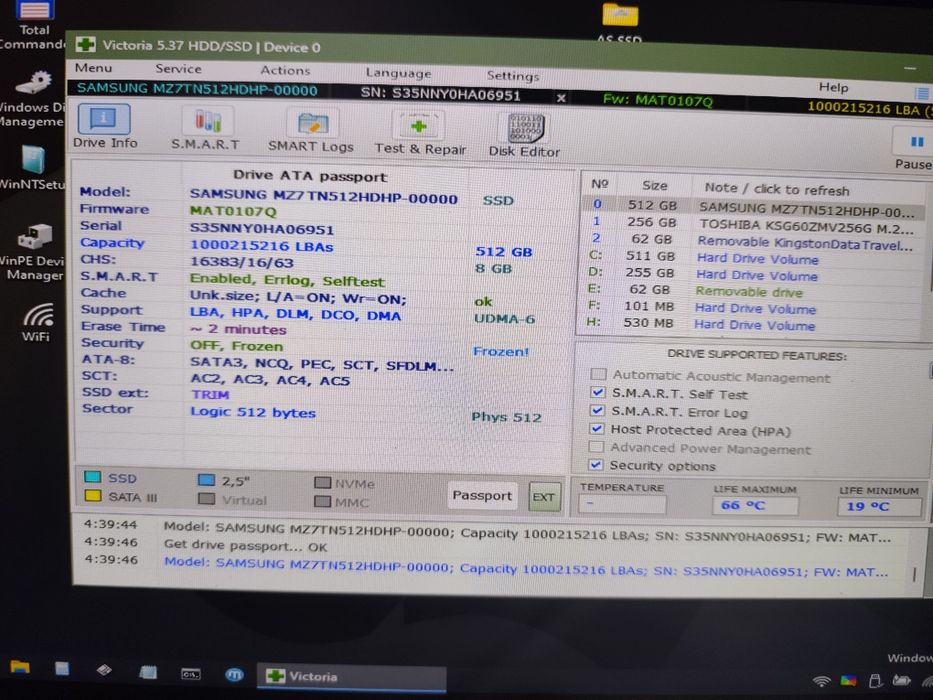Image resolution: width=933 pixels, height=700 pixels.
Task: Open the Drive Info tab
Action: click(105, 127)
